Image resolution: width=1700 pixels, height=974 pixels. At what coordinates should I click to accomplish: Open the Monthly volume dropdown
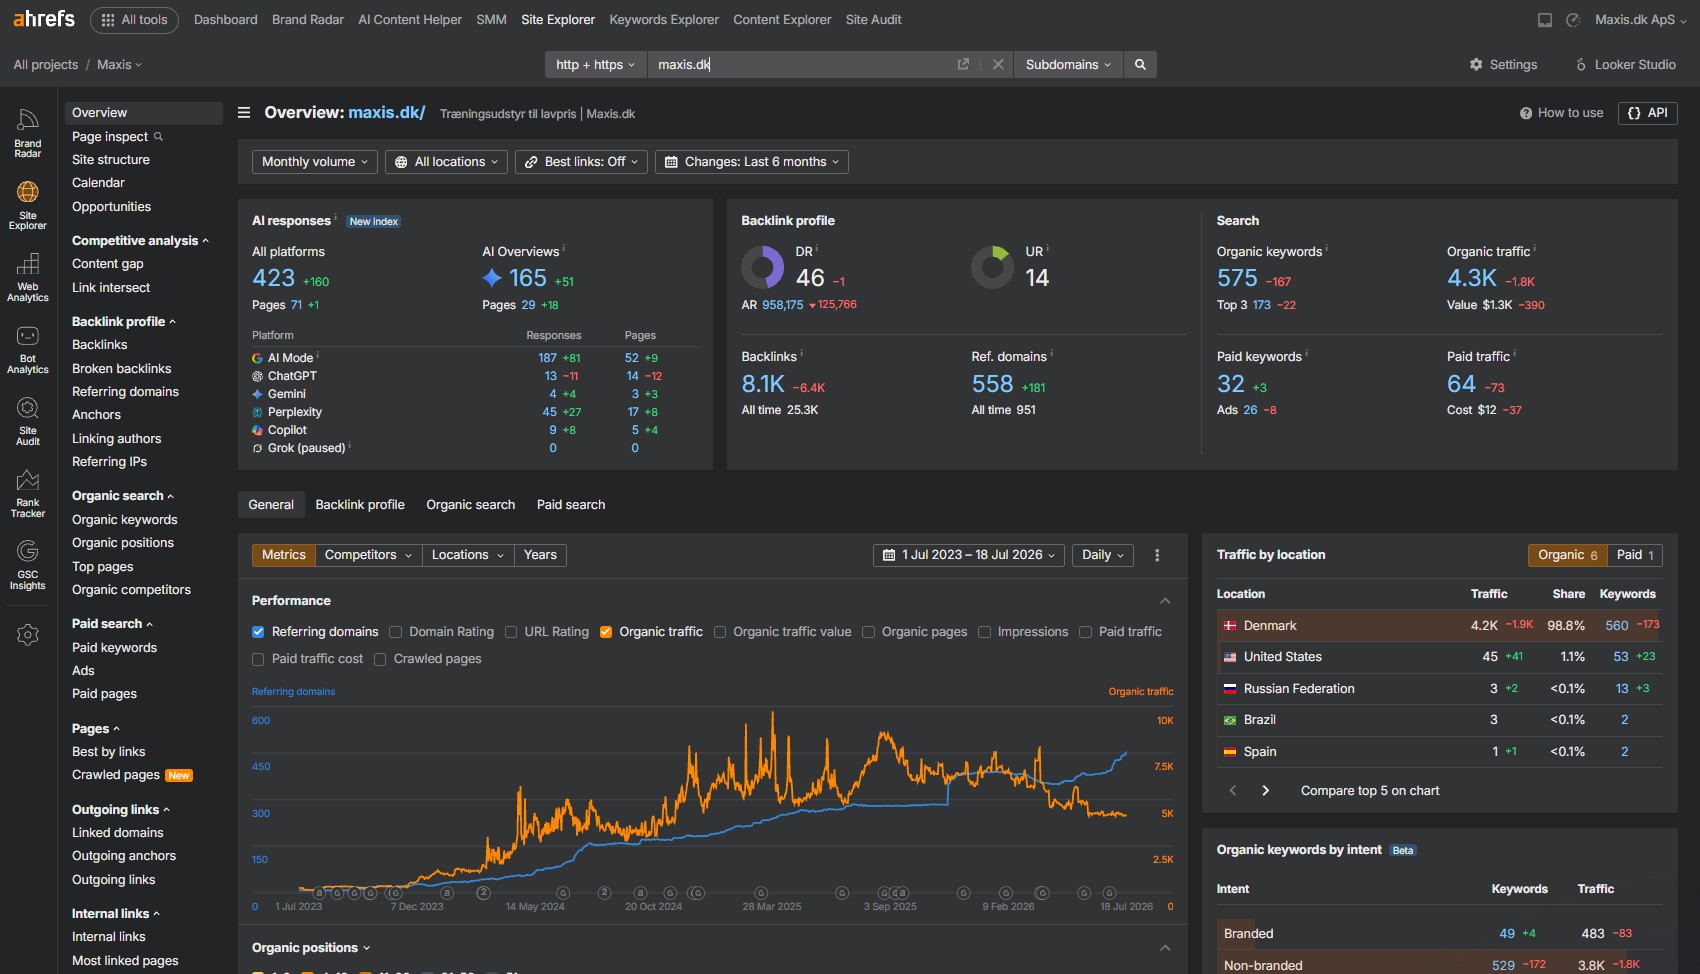pos(315,162)
